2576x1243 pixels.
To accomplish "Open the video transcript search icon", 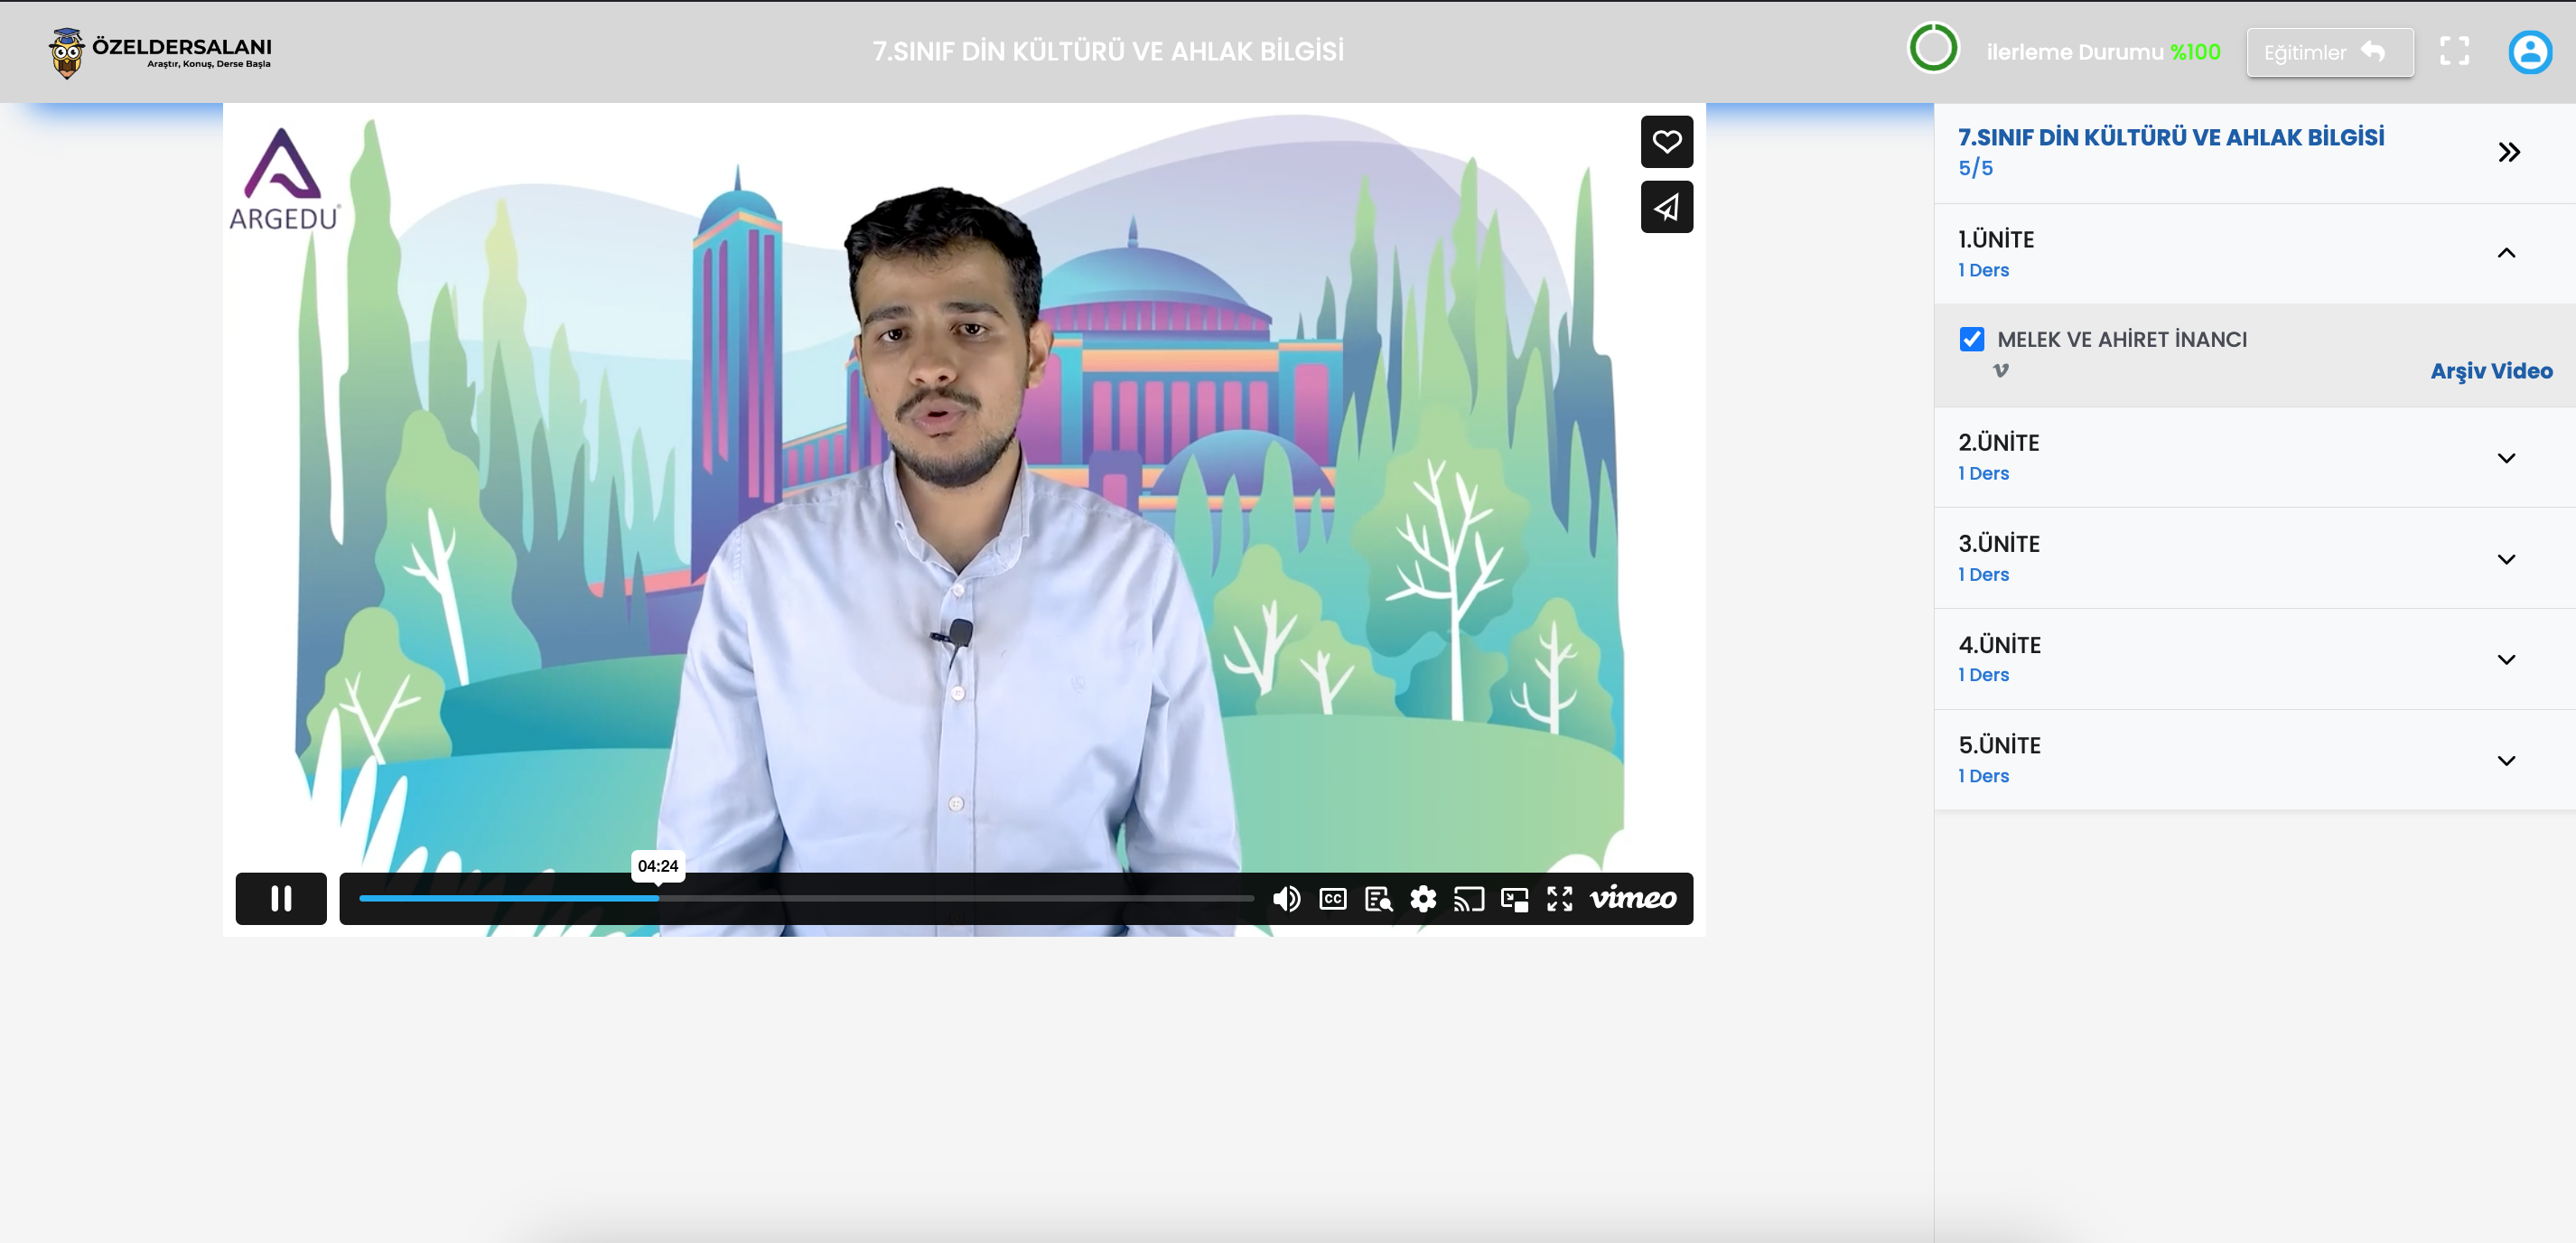I will (1378, 899).
